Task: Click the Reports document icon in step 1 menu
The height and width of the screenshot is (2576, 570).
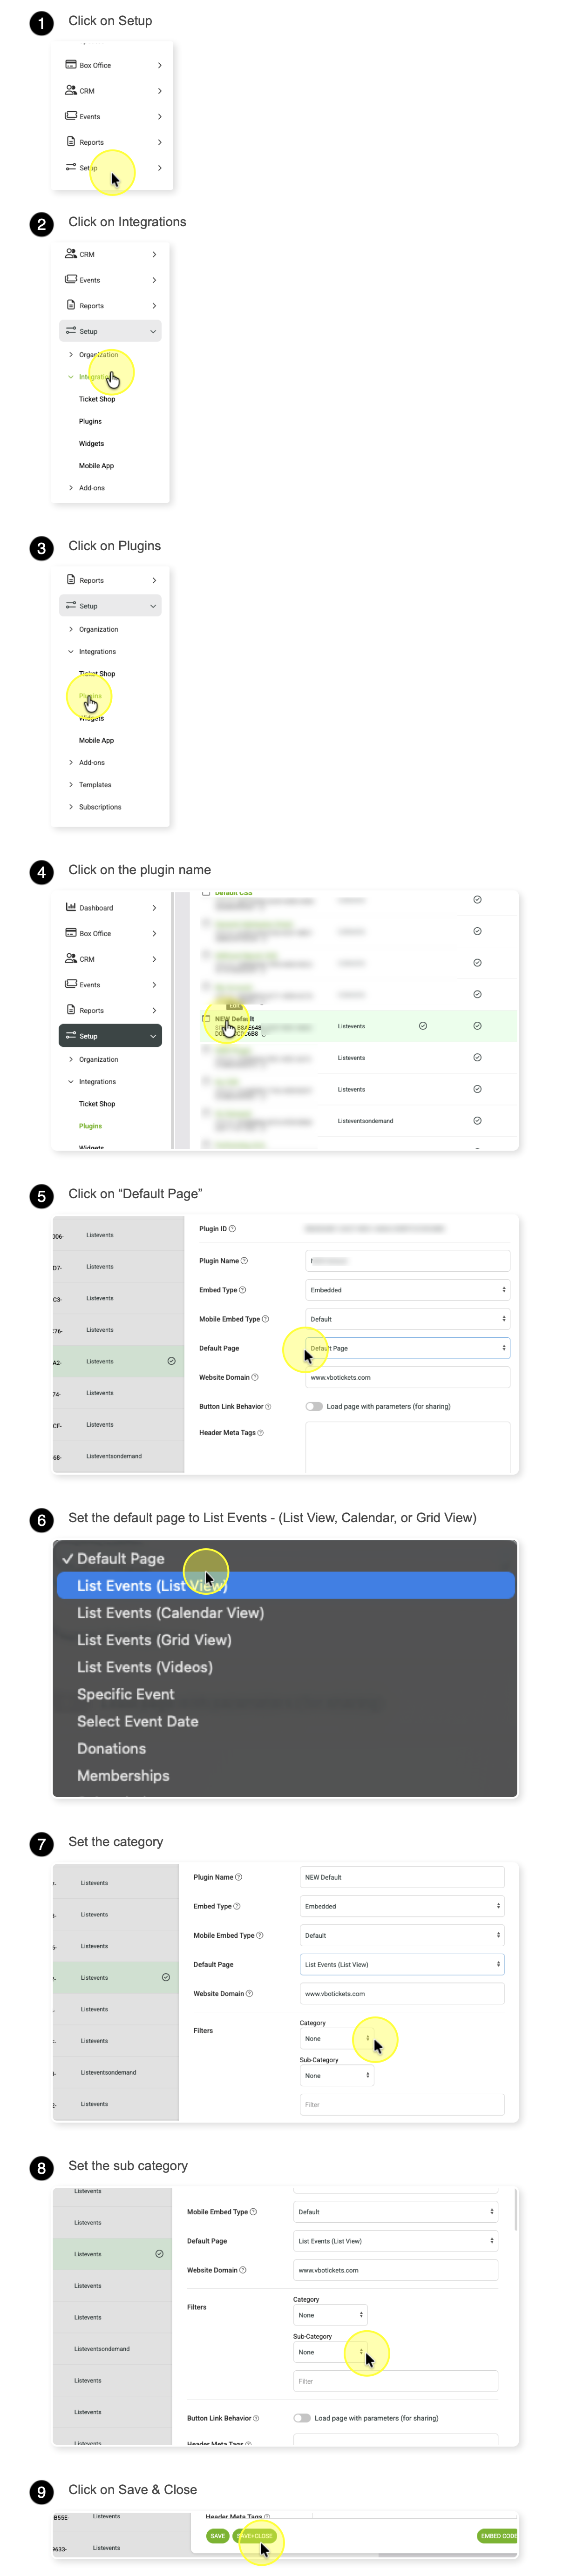Action: [71, 142]
